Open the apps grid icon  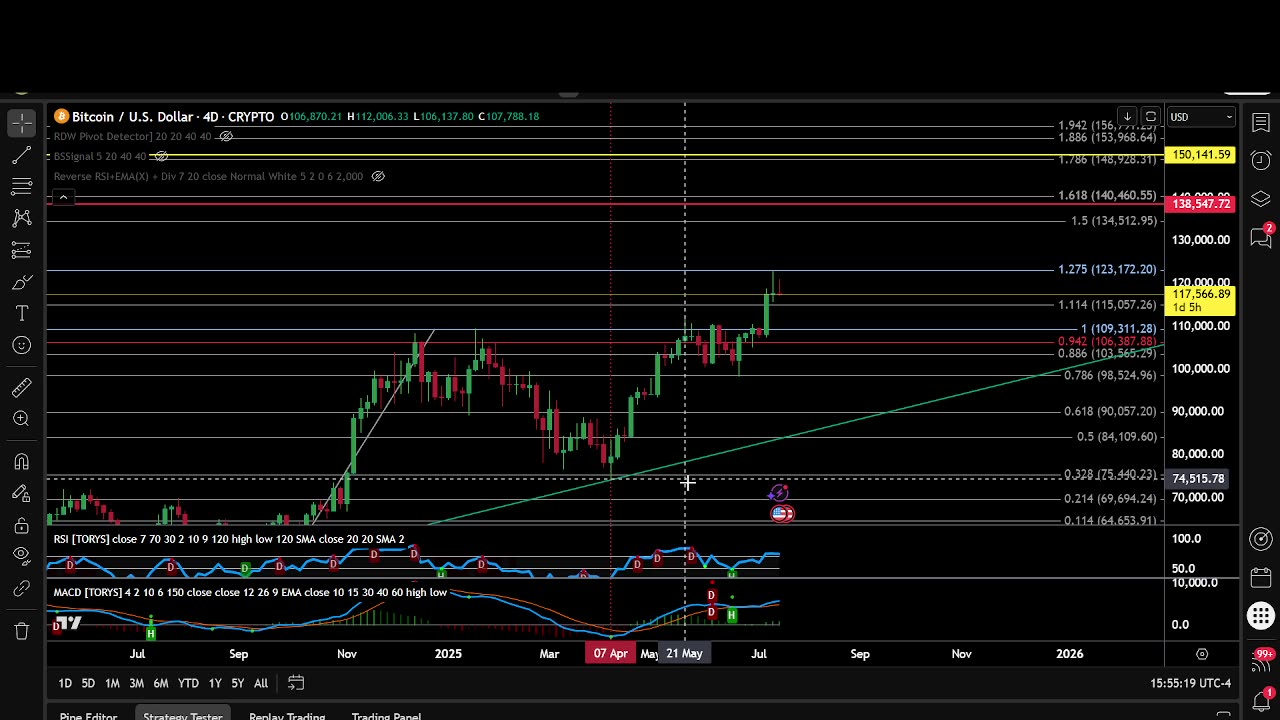click(x=1260, y=616)
